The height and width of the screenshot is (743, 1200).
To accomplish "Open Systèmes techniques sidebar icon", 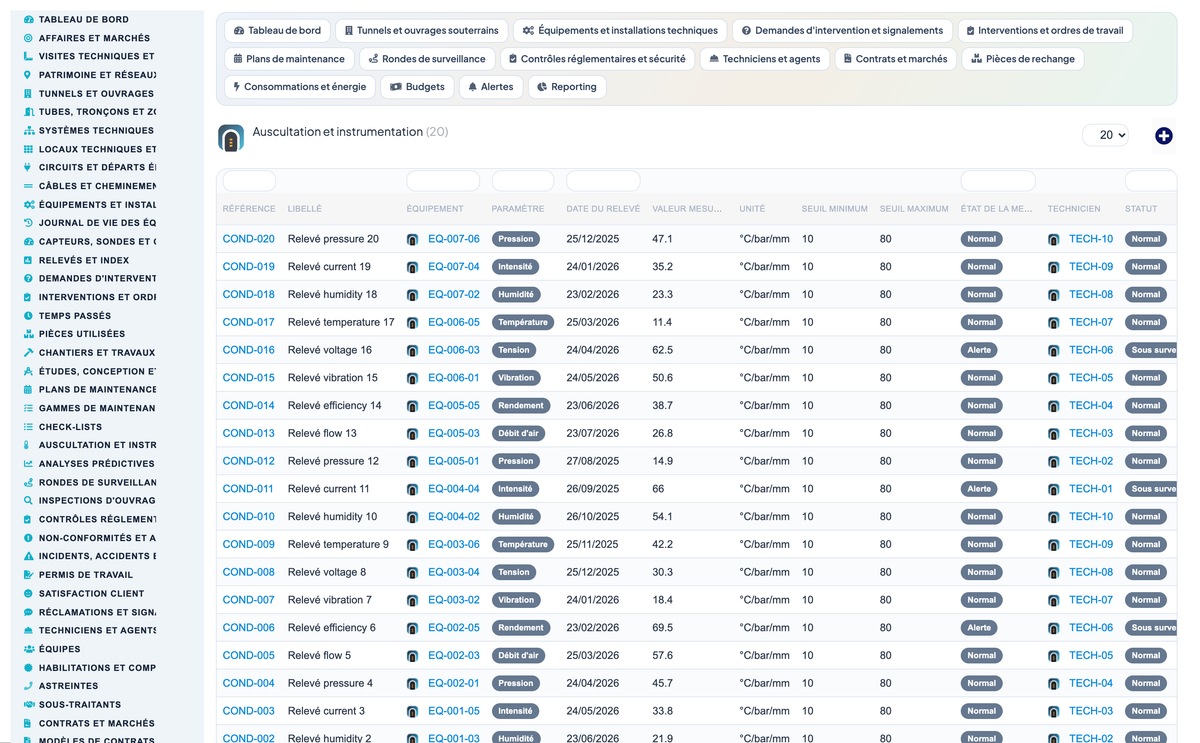I will point(28,130).
